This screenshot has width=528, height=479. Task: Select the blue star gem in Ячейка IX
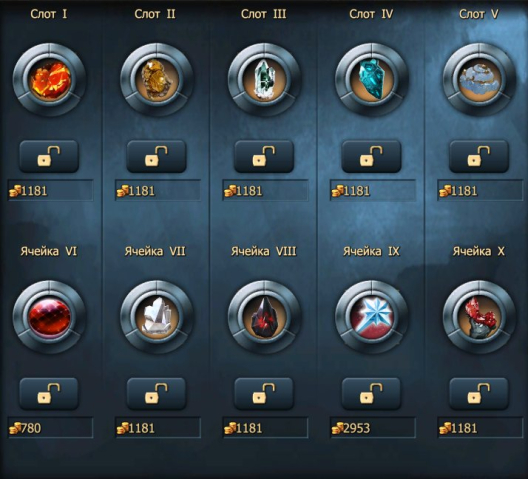click(x=372, y=317)
